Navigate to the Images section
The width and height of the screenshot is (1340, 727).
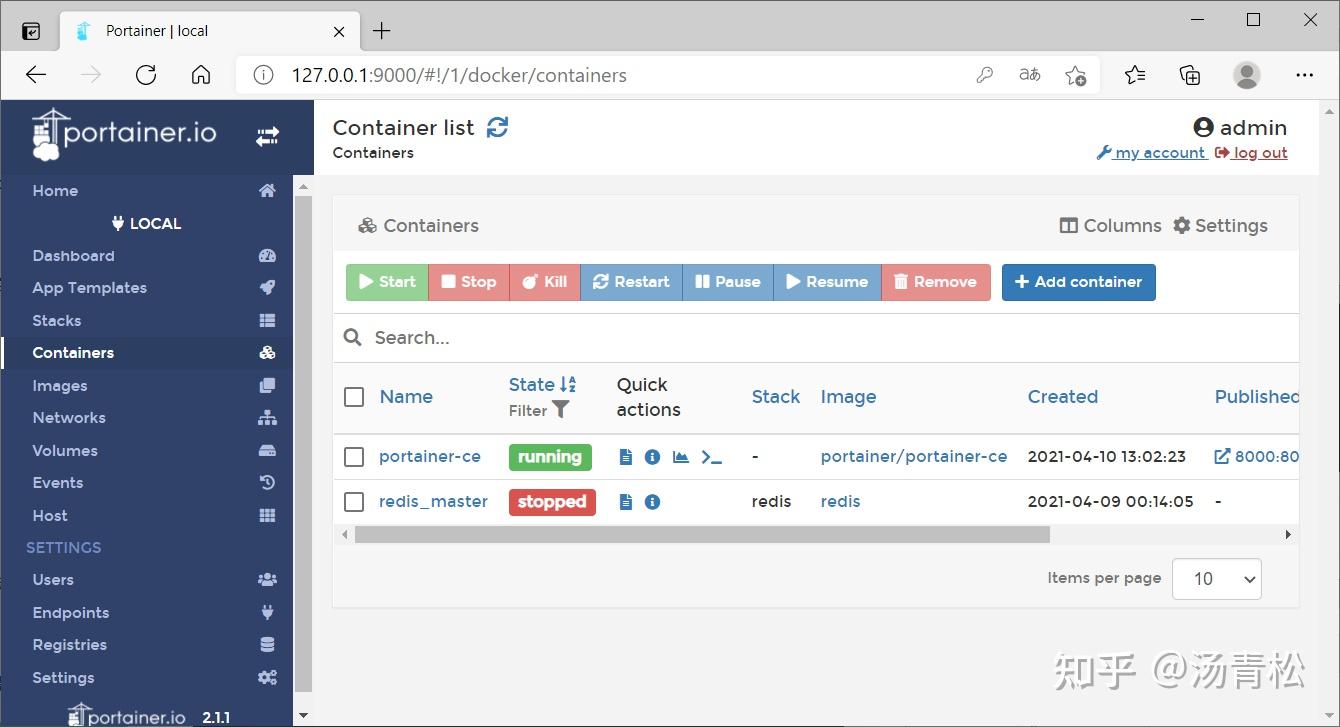(x=60, y=385)
